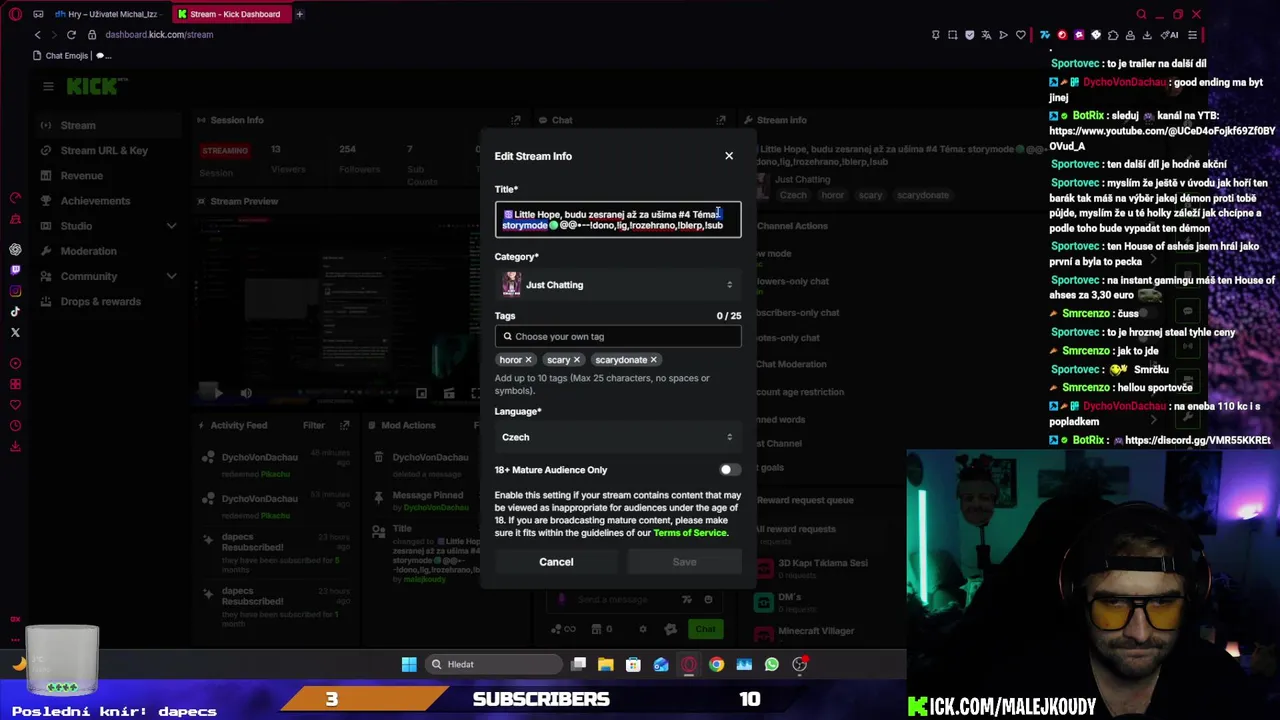Open the Category dropdown showing Just Chatting
This screenshot has height=720, width=1280.
[x=618, y=285]
